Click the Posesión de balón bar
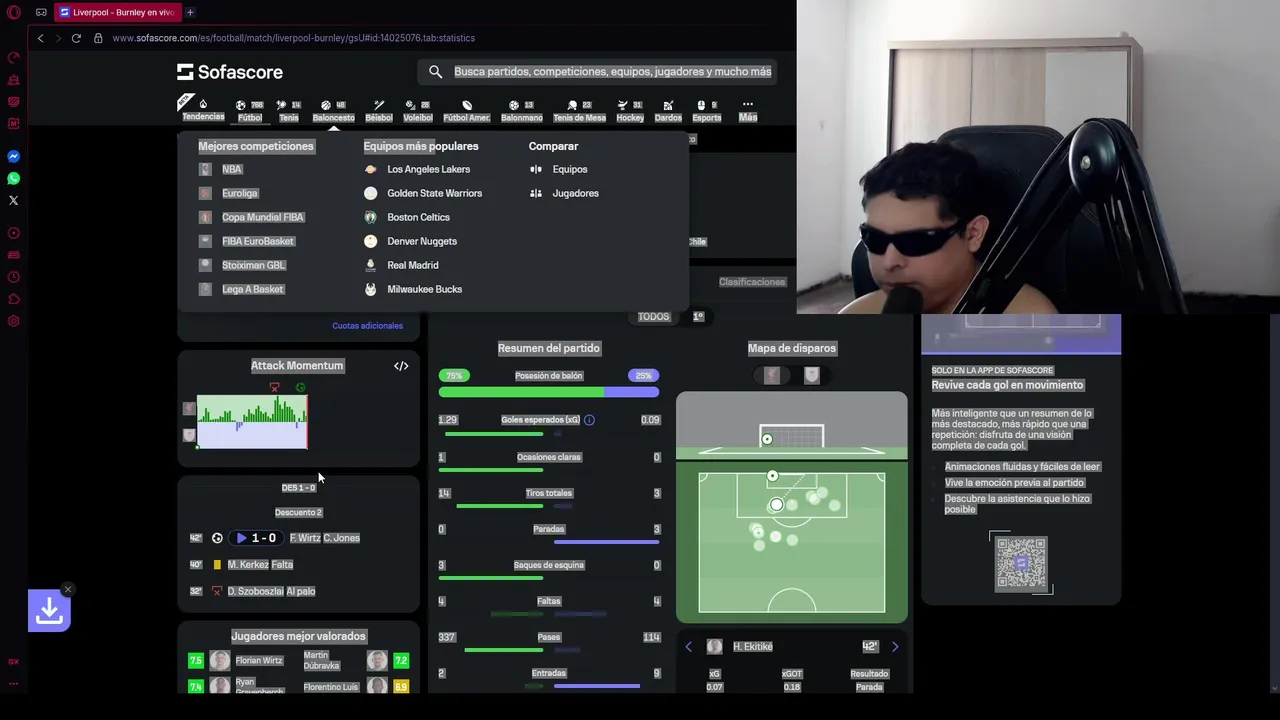This screenshot has height=720, width=1280. click(x=548, y=392)
